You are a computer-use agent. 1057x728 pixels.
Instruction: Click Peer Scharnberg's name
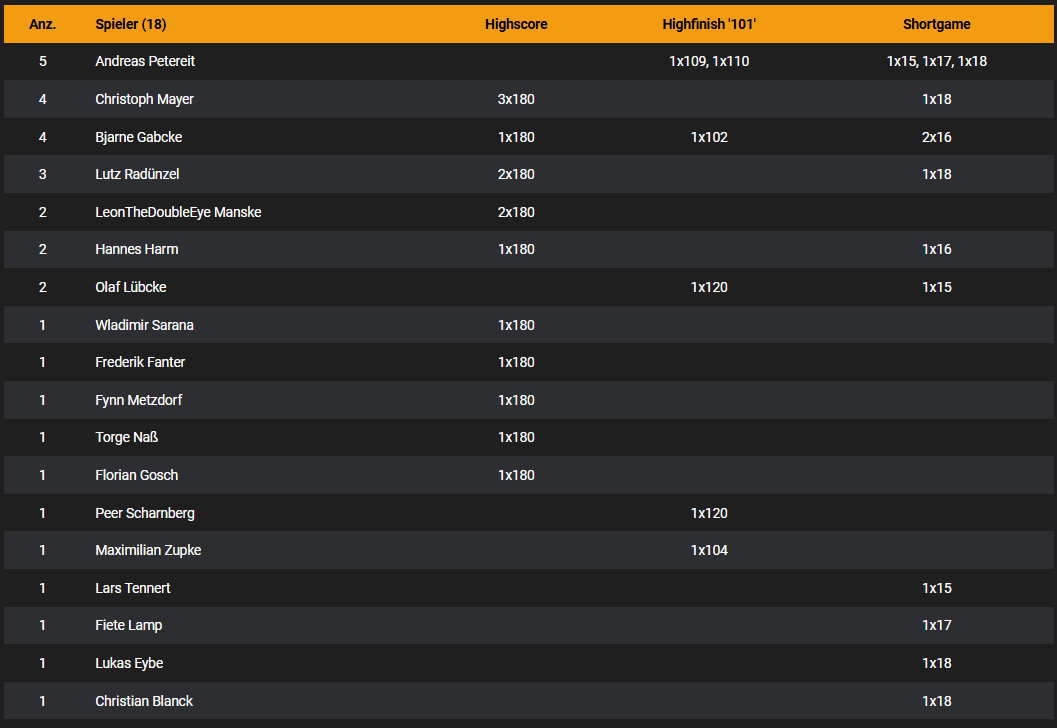point(145,513)
